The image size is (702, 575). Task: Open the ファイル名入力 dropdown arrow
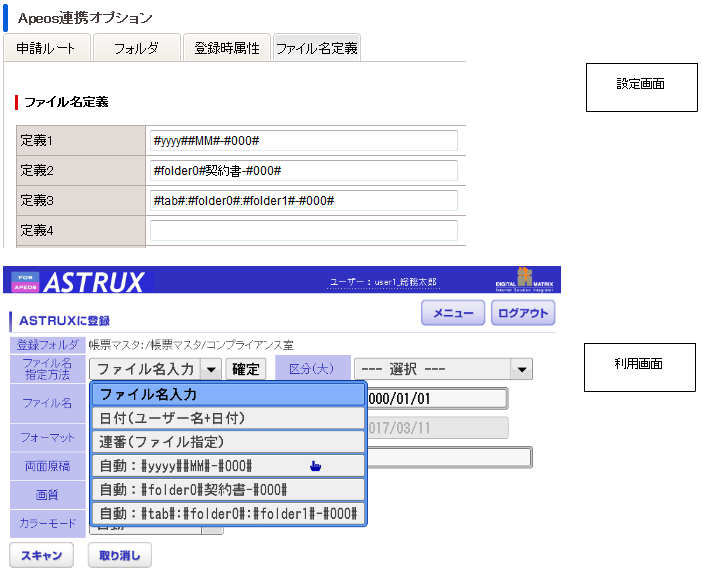point(211,370)
